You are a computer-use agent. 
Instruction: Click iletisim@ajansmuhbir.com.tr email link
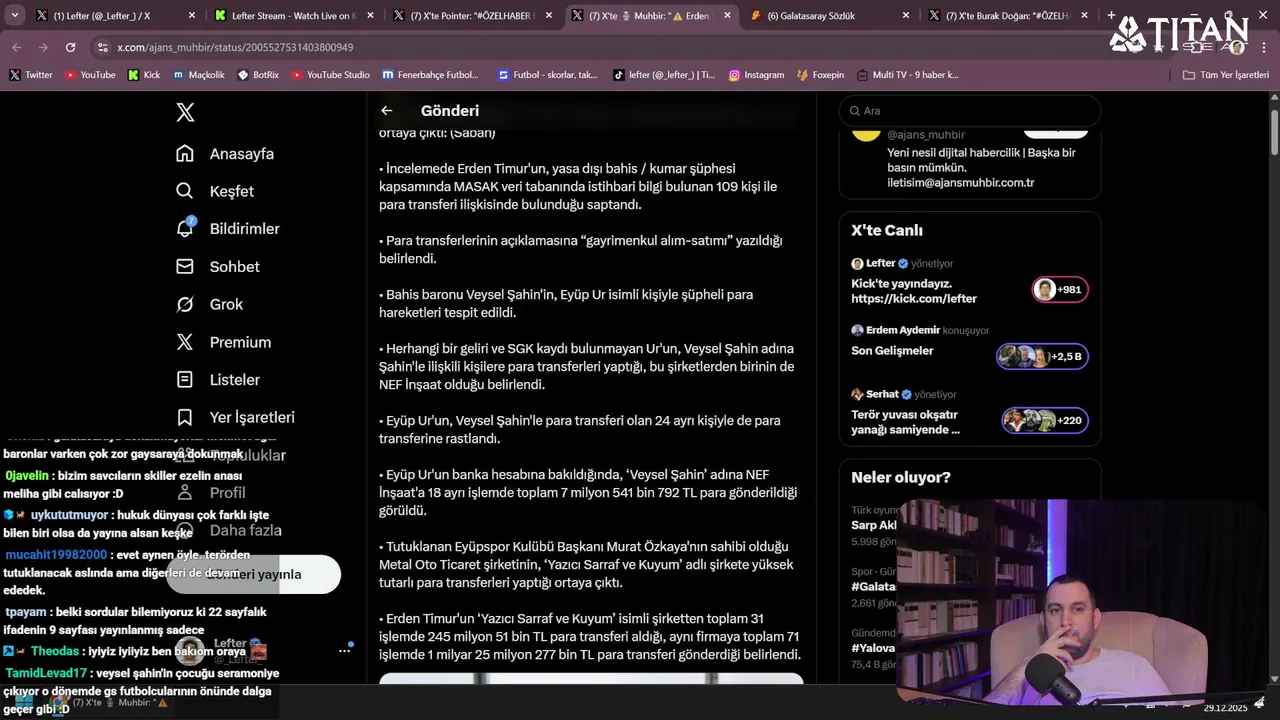[x=960, y=183]
